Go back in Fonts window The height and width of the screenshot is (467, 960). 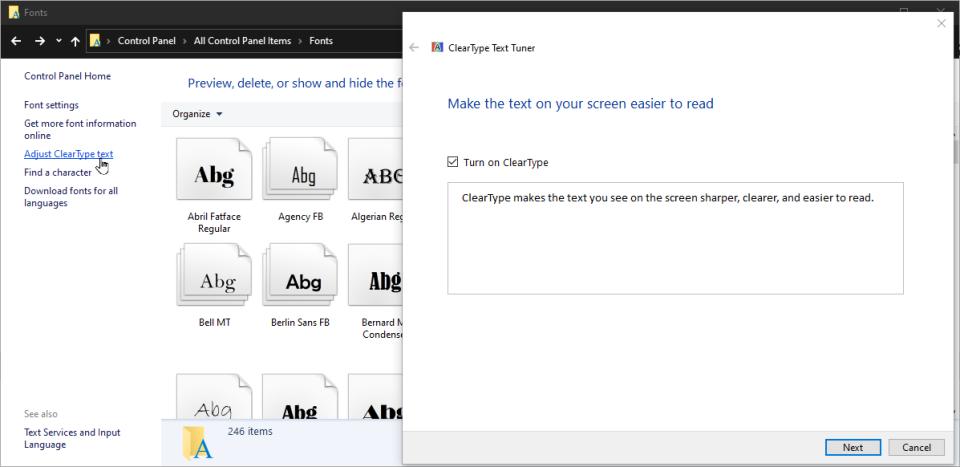tap(17, 41)
